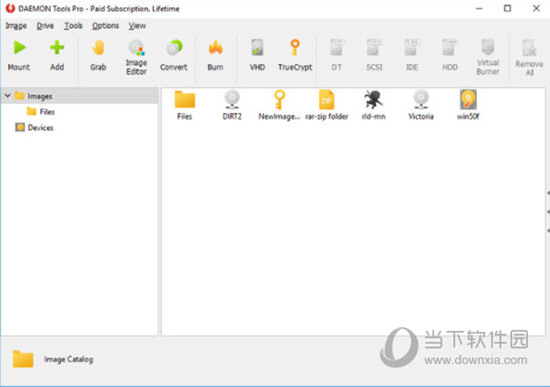Select the rar-zip folder archive
This screenshot has width=550, height=387.
tap(327, 106)
